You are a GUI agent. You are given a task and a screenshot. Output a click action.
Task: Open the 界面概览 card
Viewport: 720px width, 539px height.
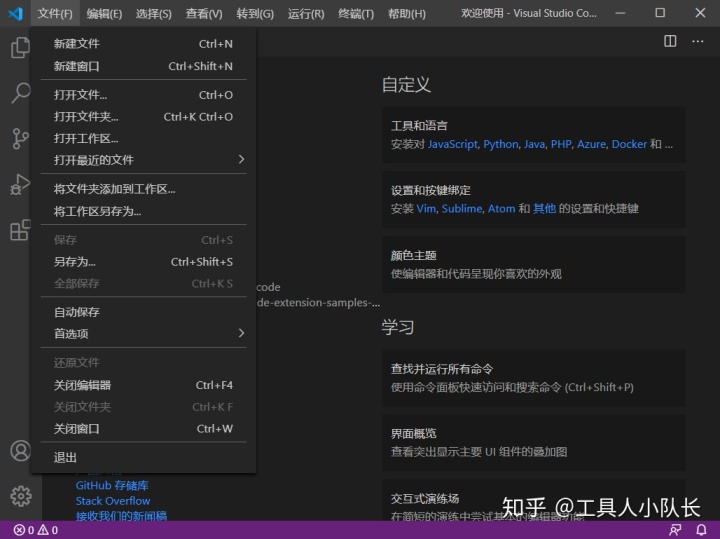pyautogui.click(x=534, y=443)
